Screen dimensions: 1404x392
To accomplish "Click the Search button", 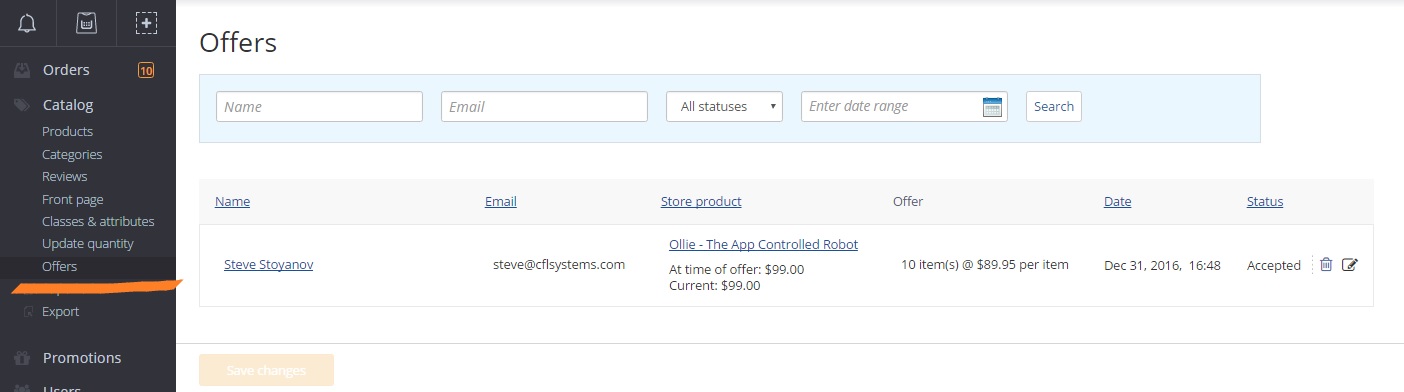I will tap(1053, 106).
